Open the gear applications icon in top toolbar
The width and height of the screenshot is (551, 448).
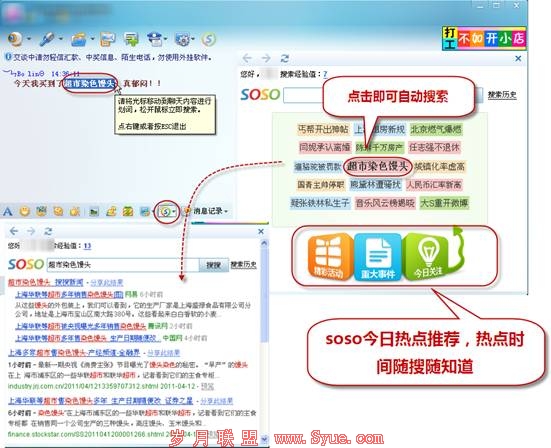click(x=182, y=39)
